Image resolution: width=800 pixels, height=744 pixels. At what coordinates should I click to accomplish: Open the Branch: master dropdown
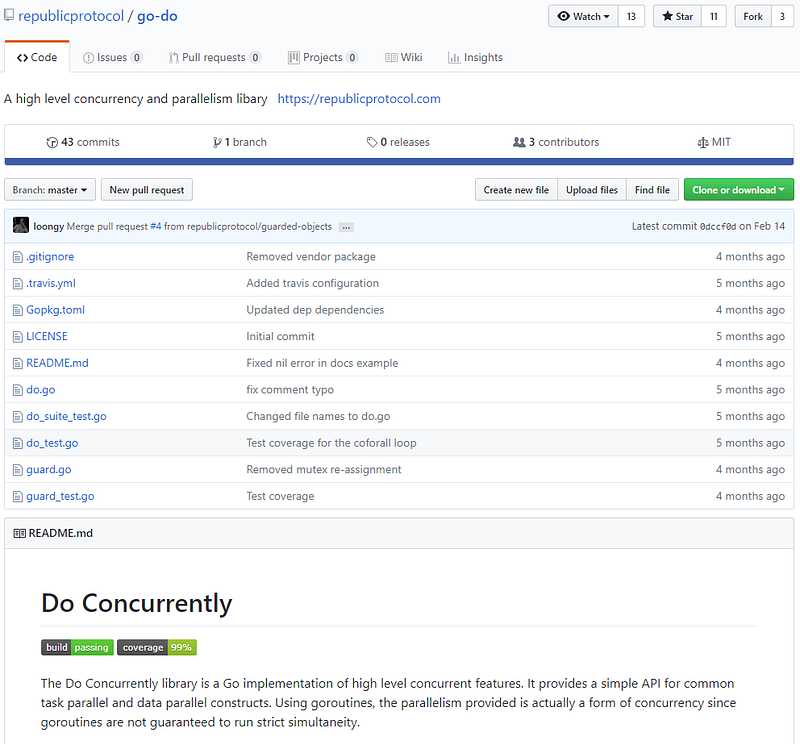pyautogui.click(x=50, y=190)
